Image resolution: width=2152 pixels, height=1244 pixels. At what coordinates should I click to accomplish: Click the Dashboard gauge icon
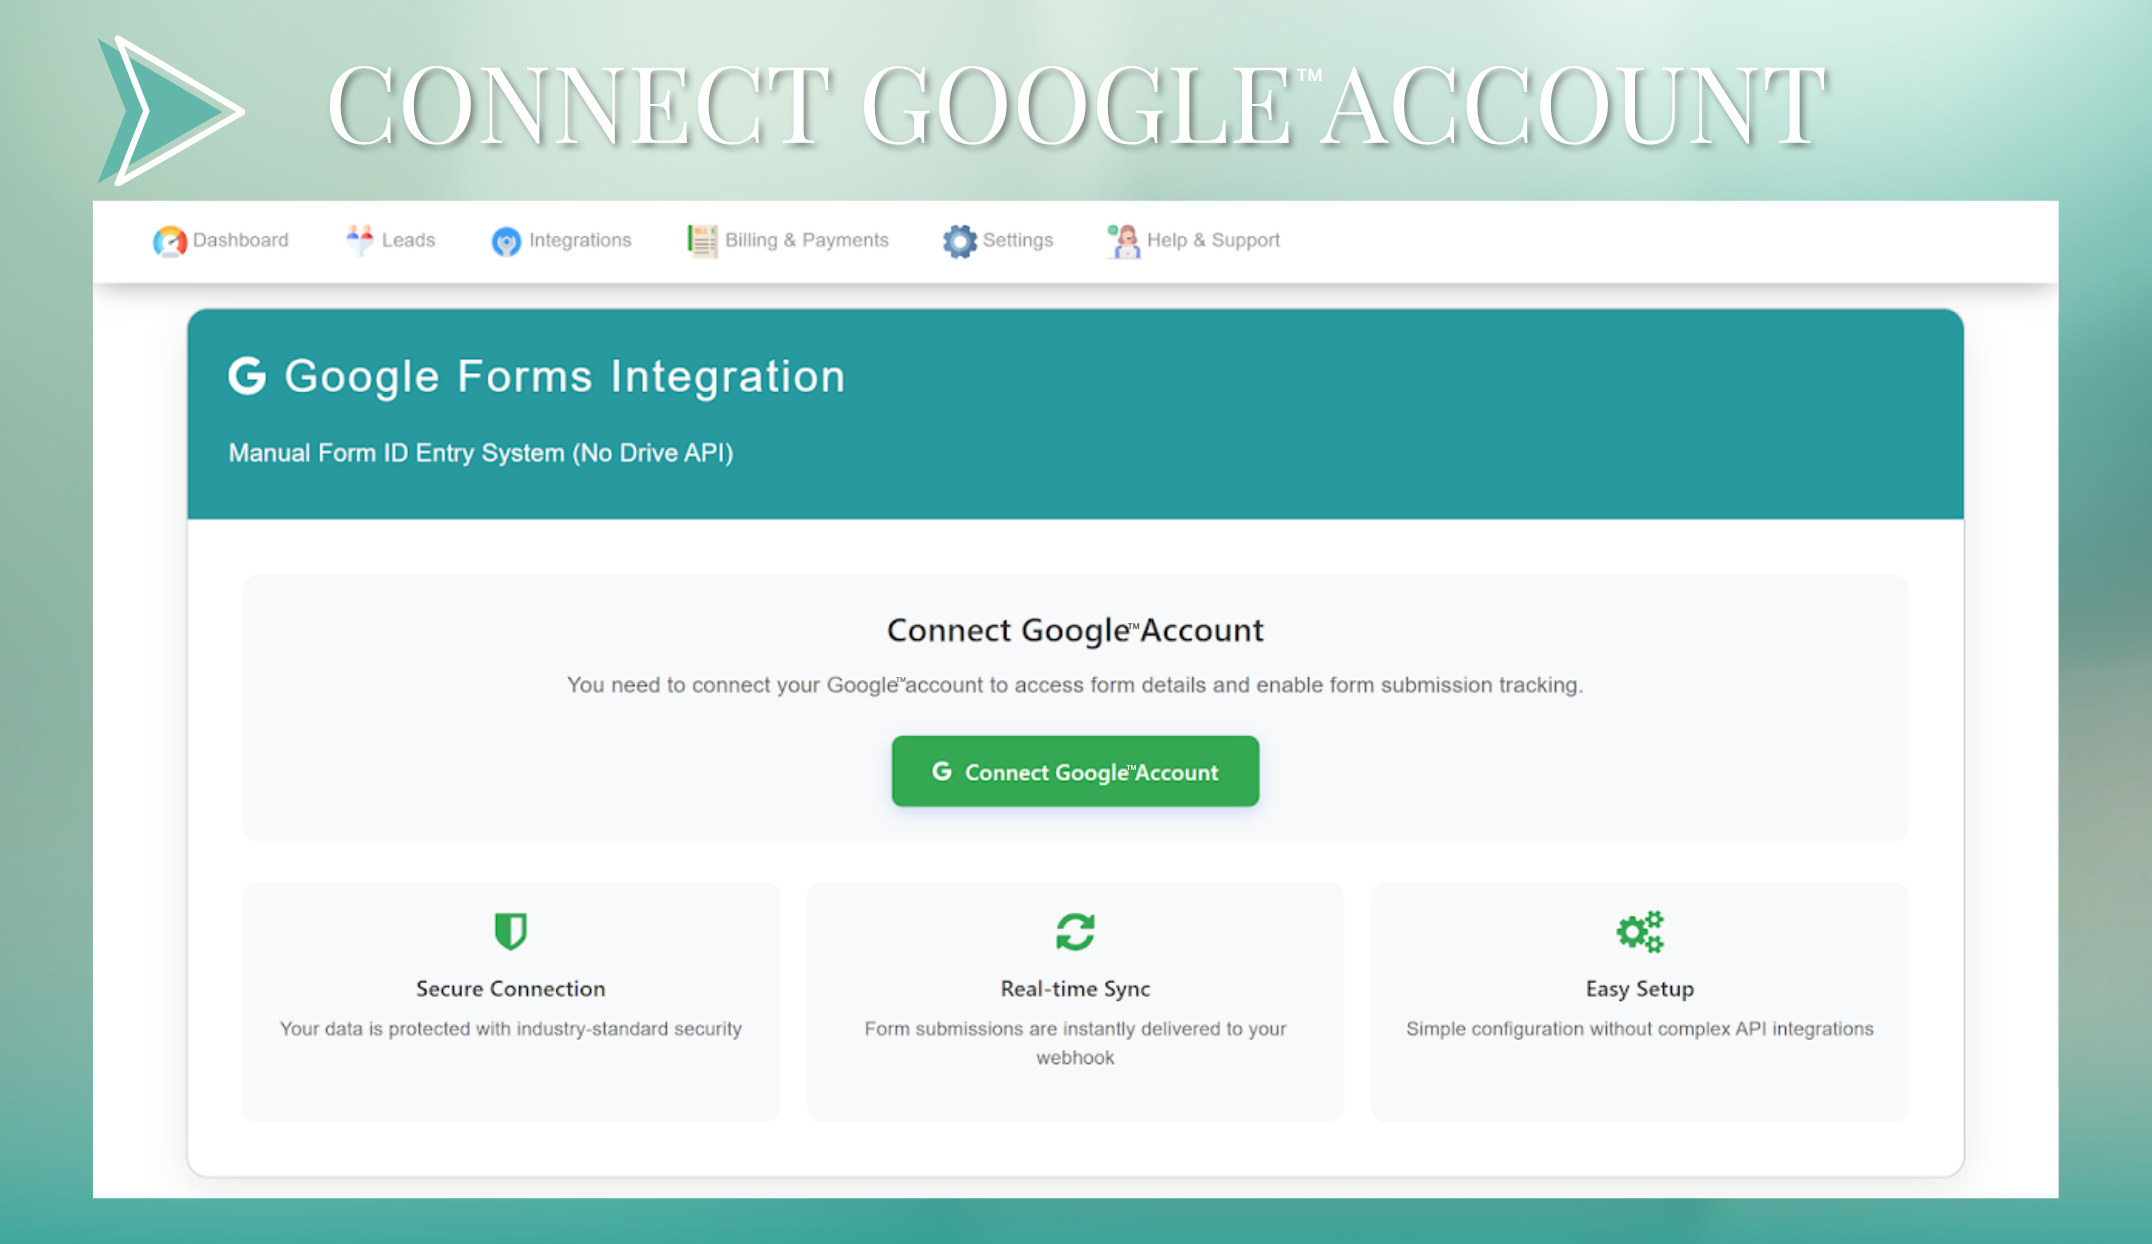click(x=170, y=241)
